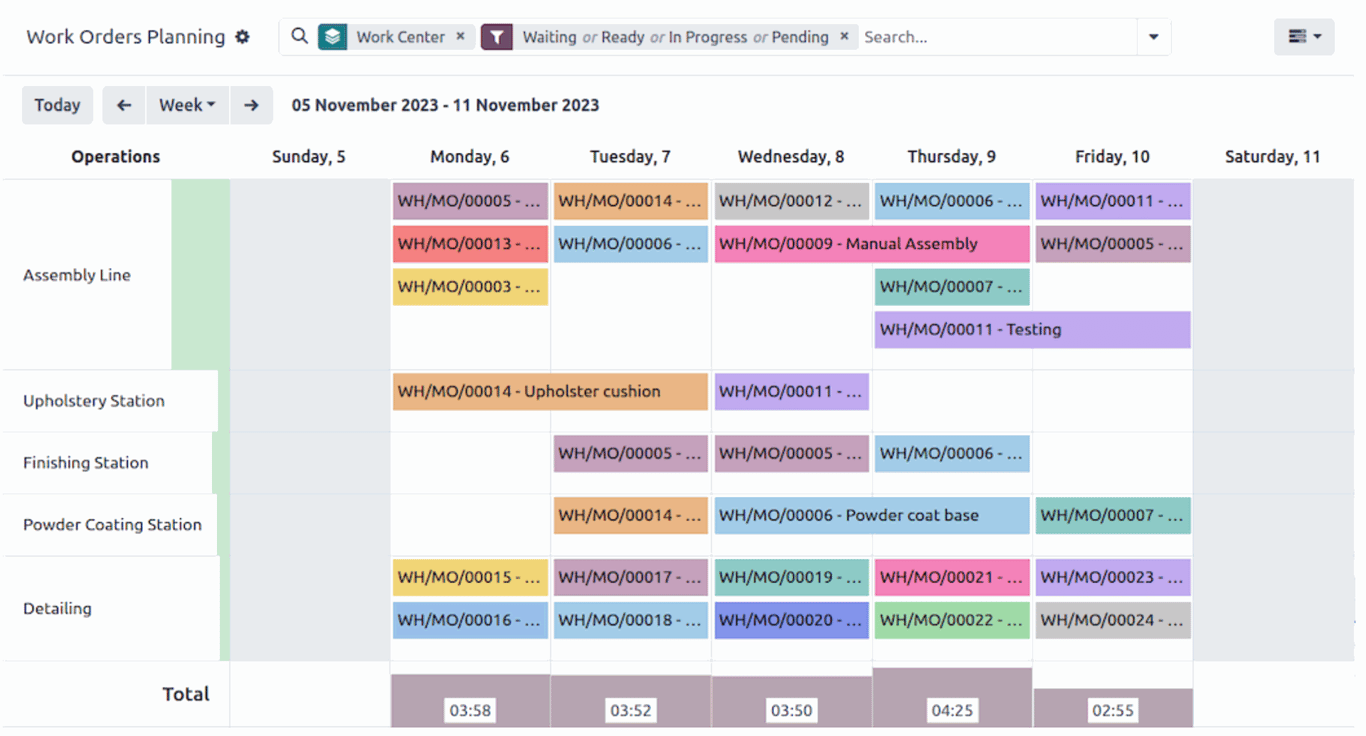Click Monday's total bar showing 03:58
The height and width of the screenshot is (736, 1366).
pos(470,710)
